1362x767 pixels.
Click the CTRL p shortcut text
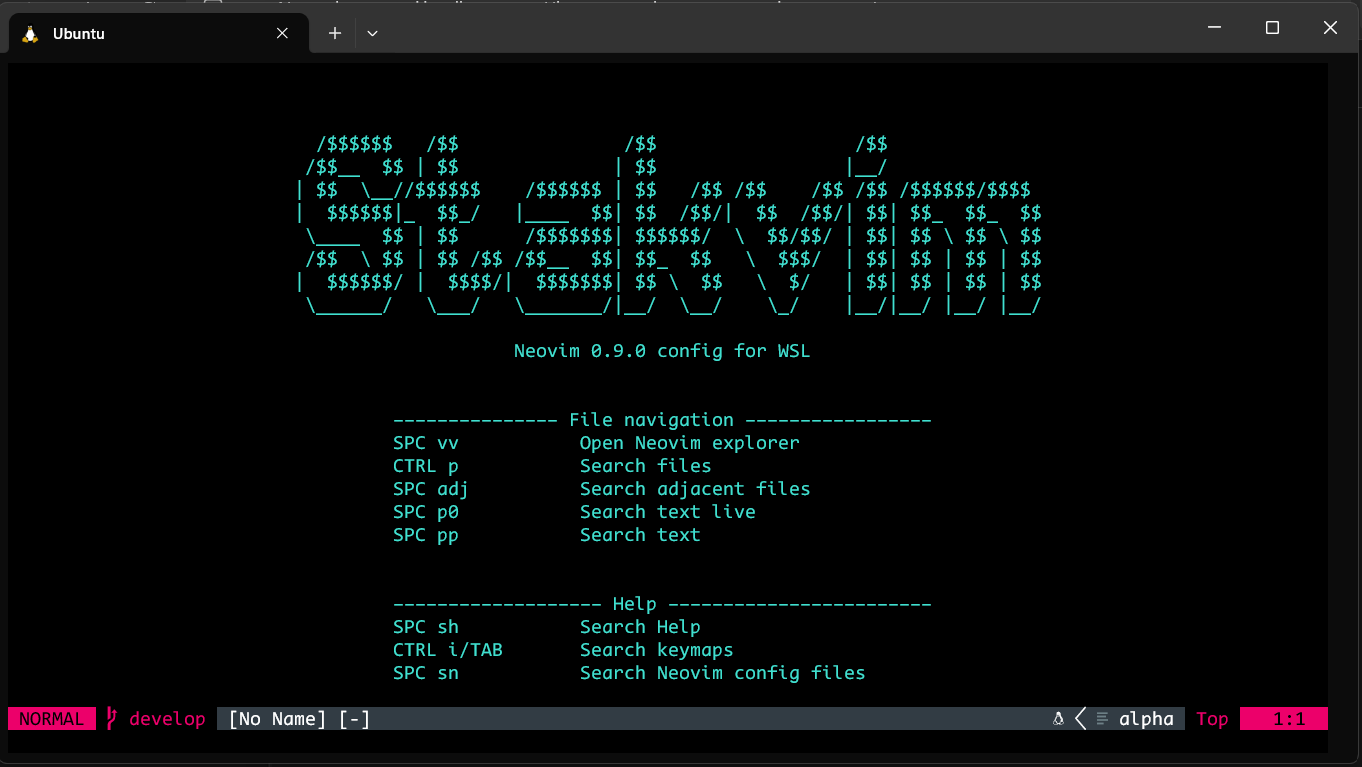pyautogui.click(x=426, y=465)
